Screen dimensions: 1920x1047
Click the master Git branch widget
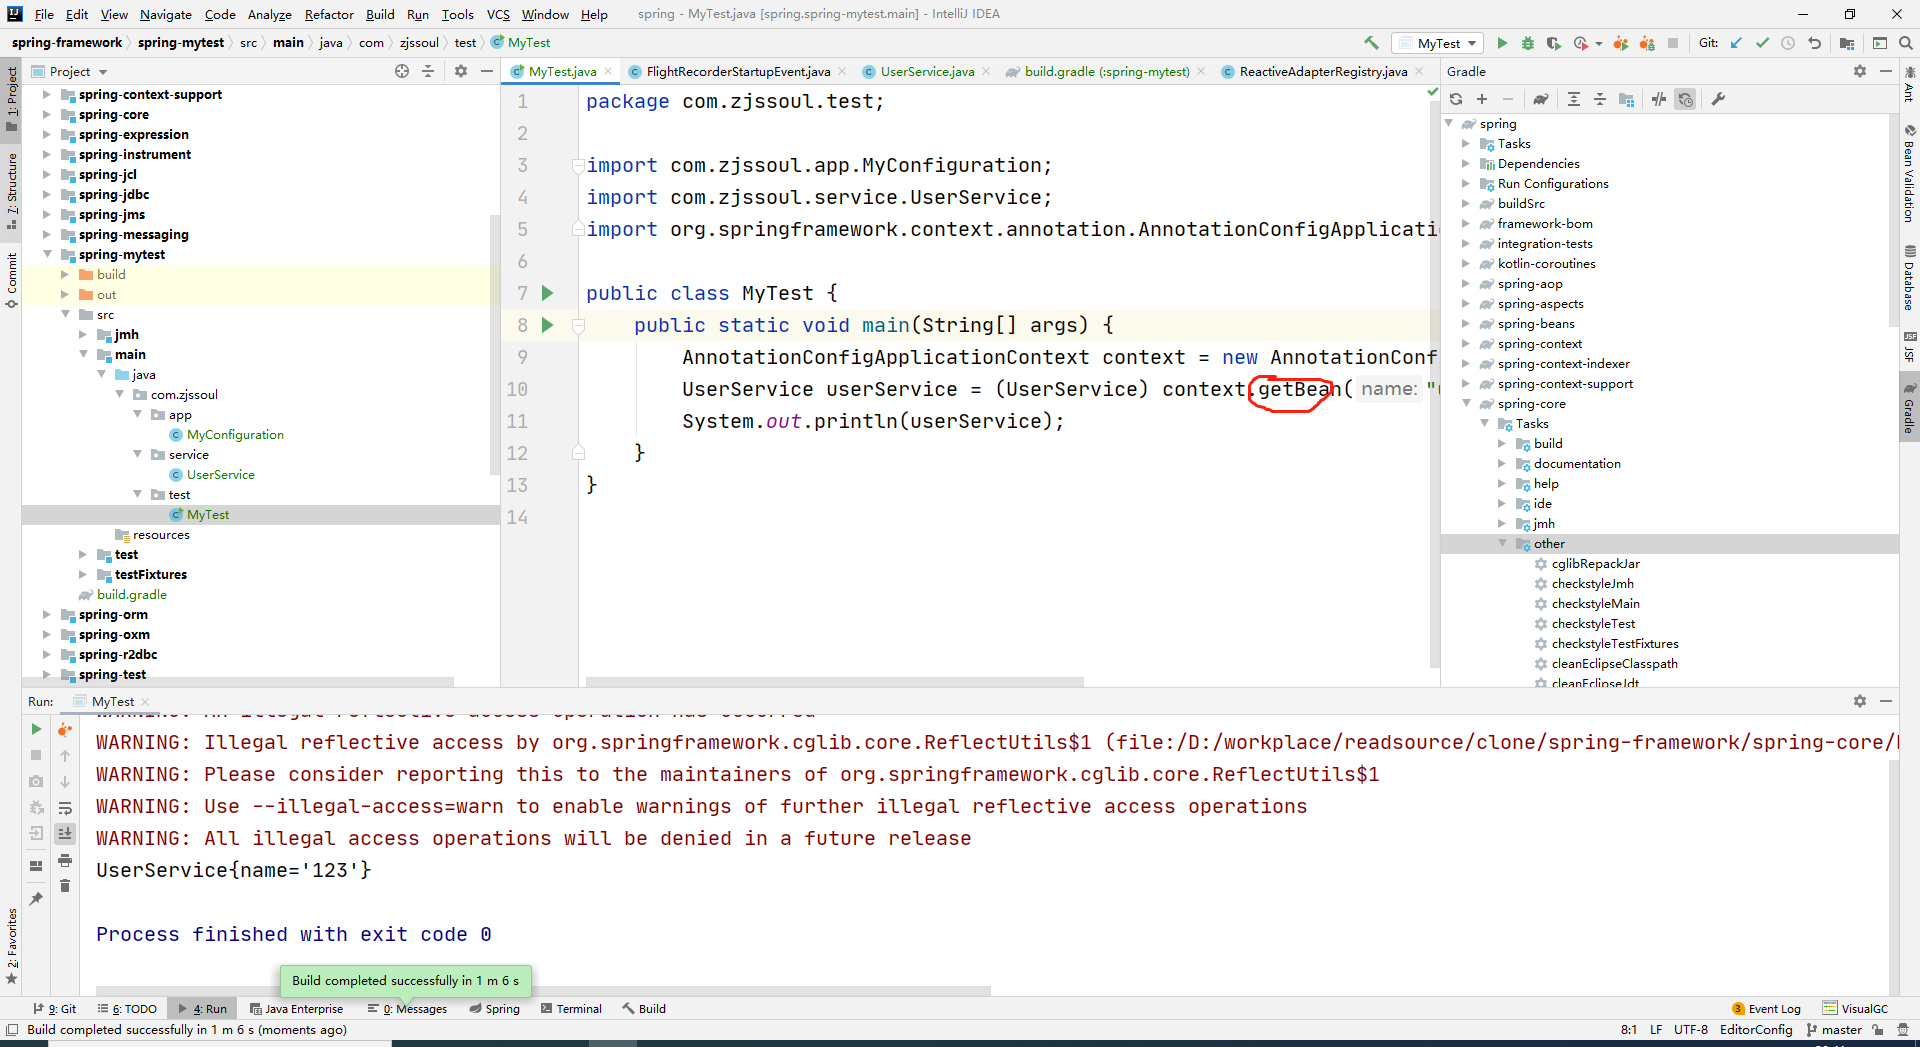1834,1029
